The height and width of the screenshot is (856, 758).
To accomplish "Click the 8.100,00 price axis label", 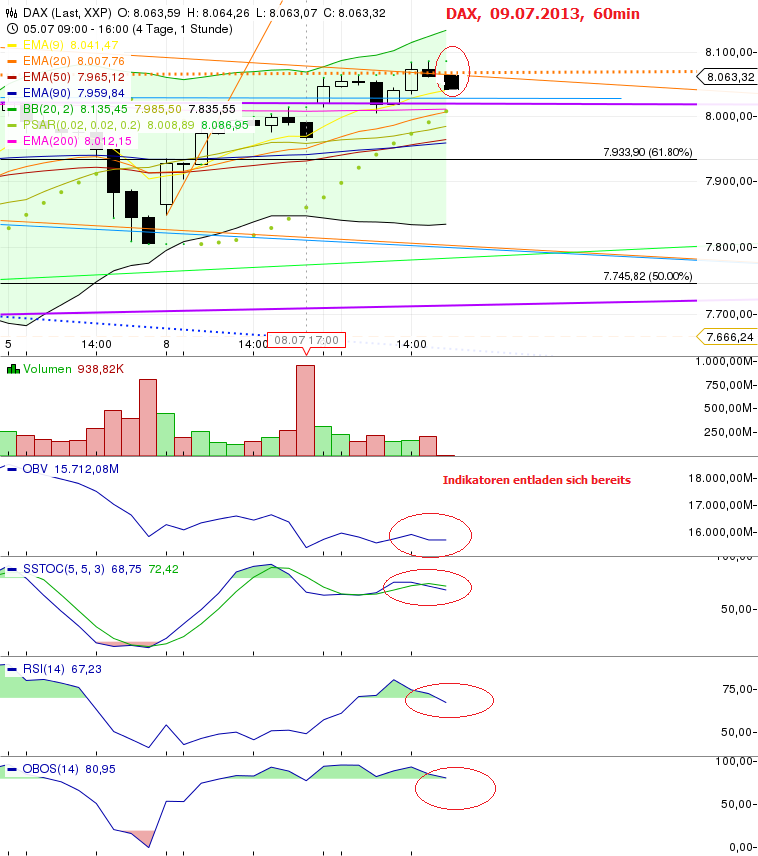I will click(729, 52).
